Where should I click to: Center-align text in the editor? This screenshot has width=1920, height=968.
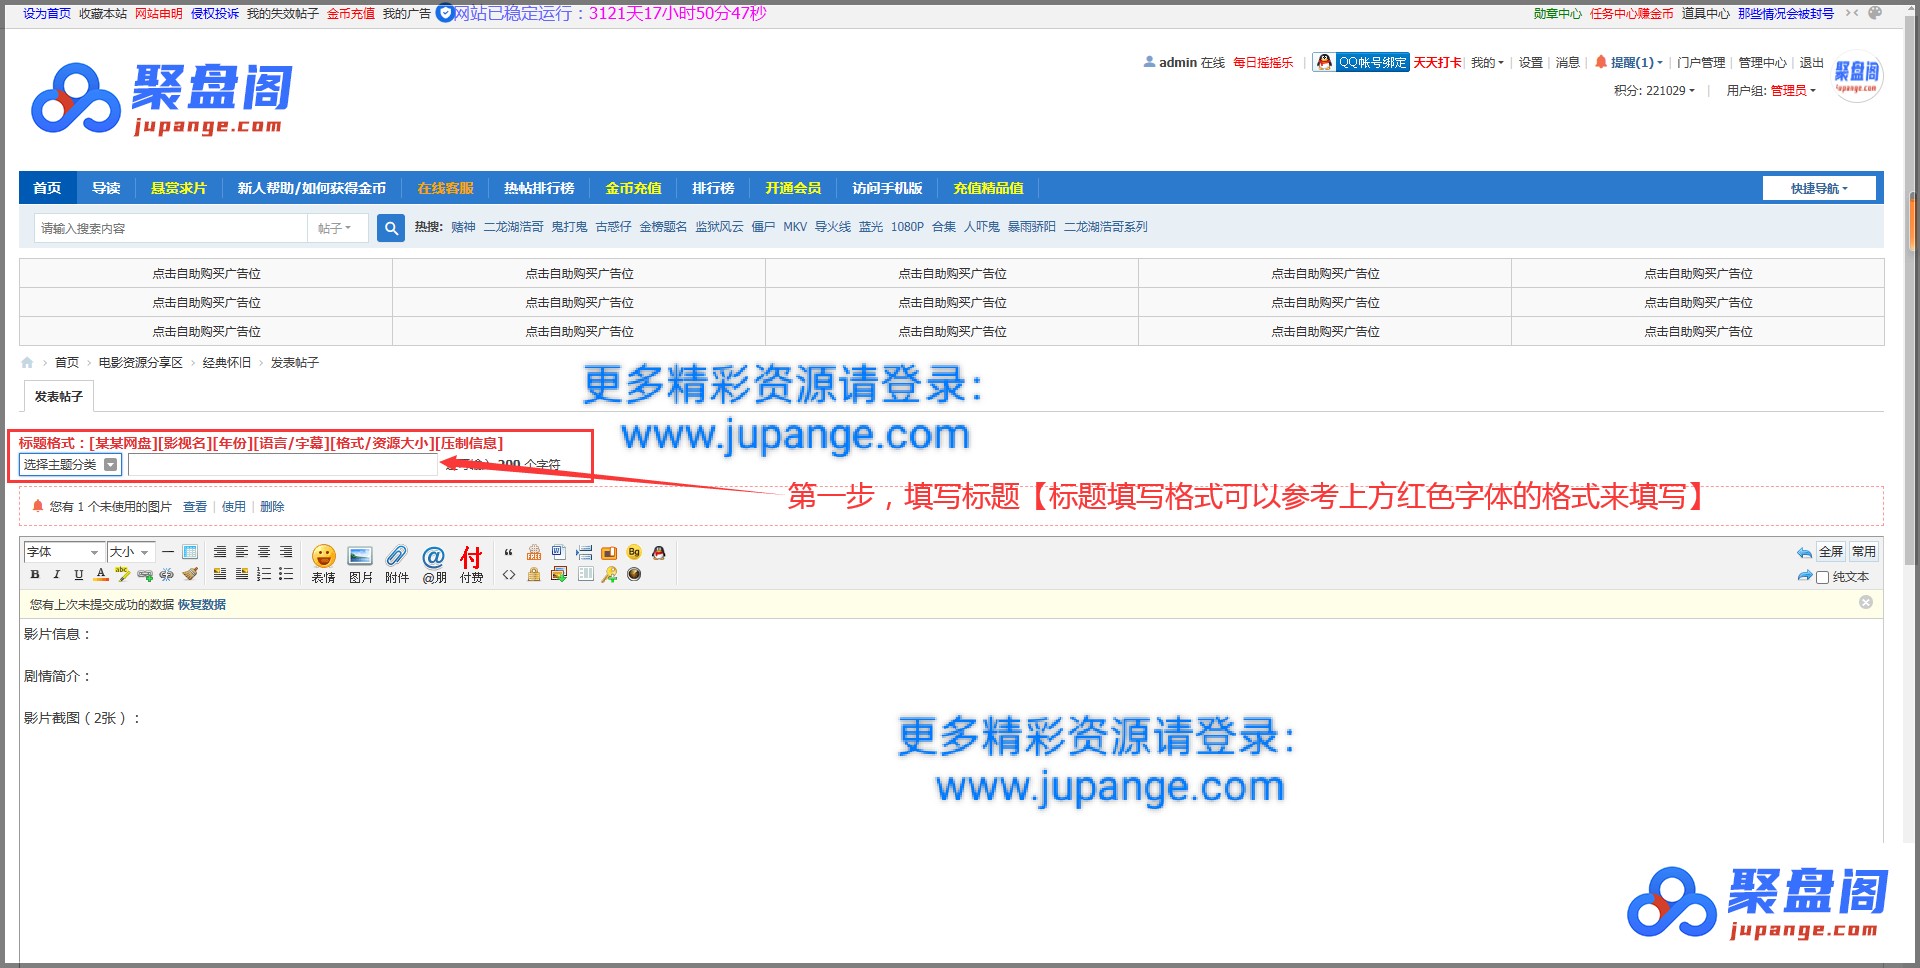(x=264, y=552)
